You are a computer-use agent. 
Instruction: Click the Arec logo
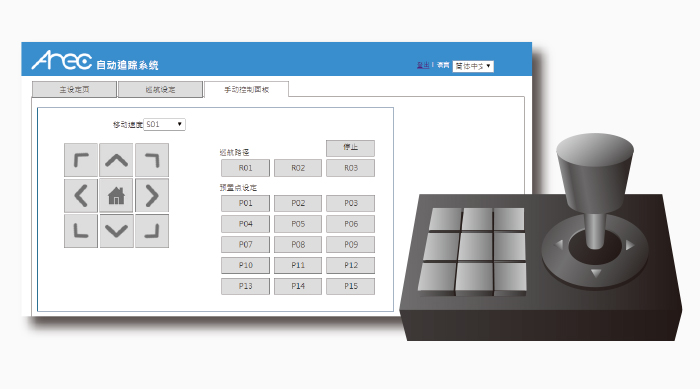tap(62, 60)
